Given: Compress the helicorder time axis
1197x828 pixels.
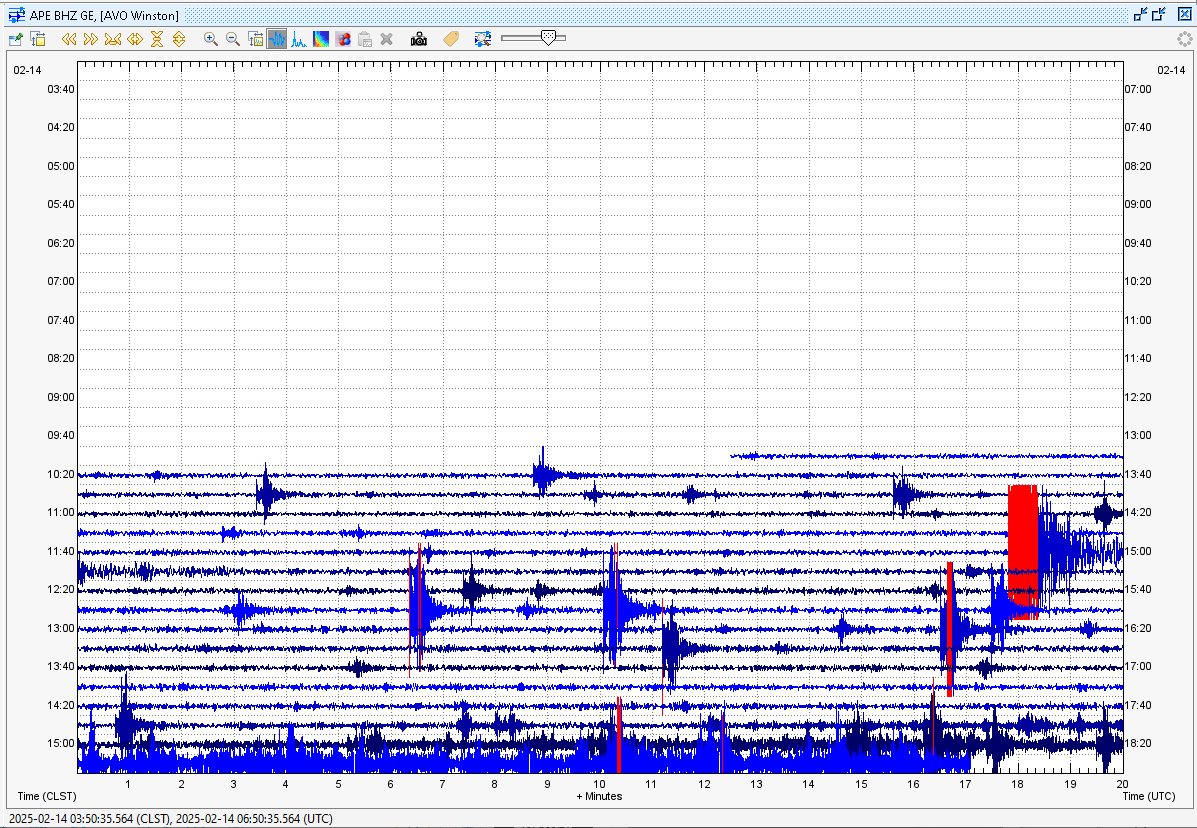Looking at the screenshot, I should 113,39.
